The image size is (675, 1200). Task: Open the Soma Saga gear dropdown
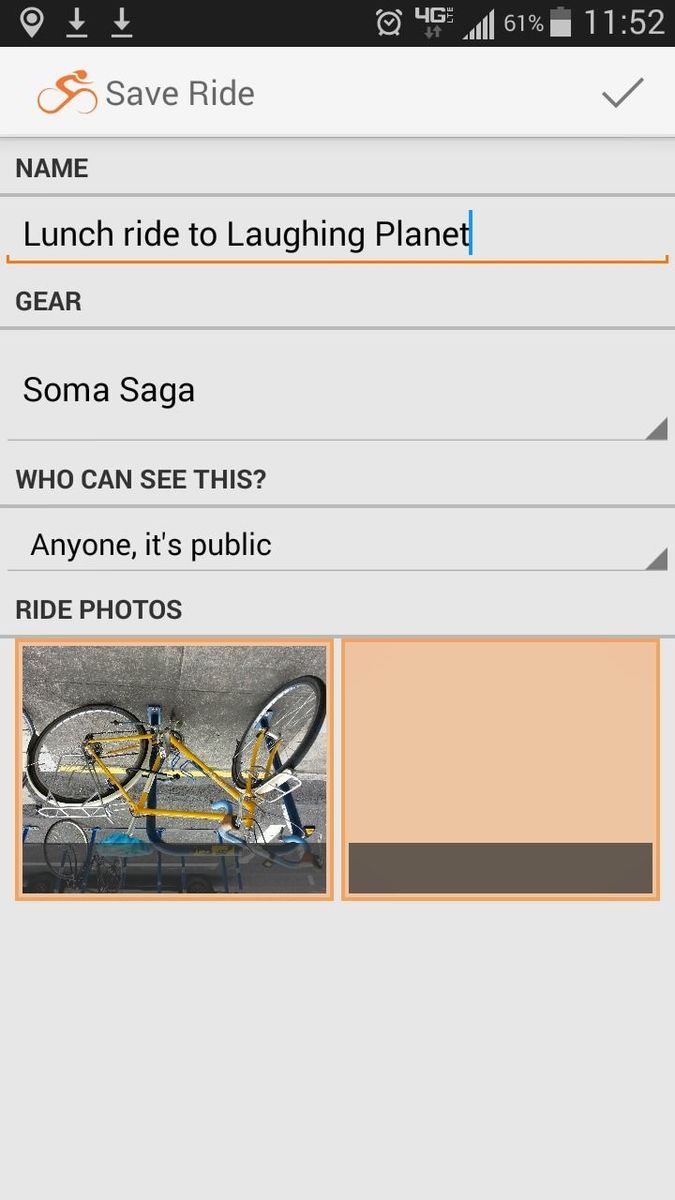point(337,390)
